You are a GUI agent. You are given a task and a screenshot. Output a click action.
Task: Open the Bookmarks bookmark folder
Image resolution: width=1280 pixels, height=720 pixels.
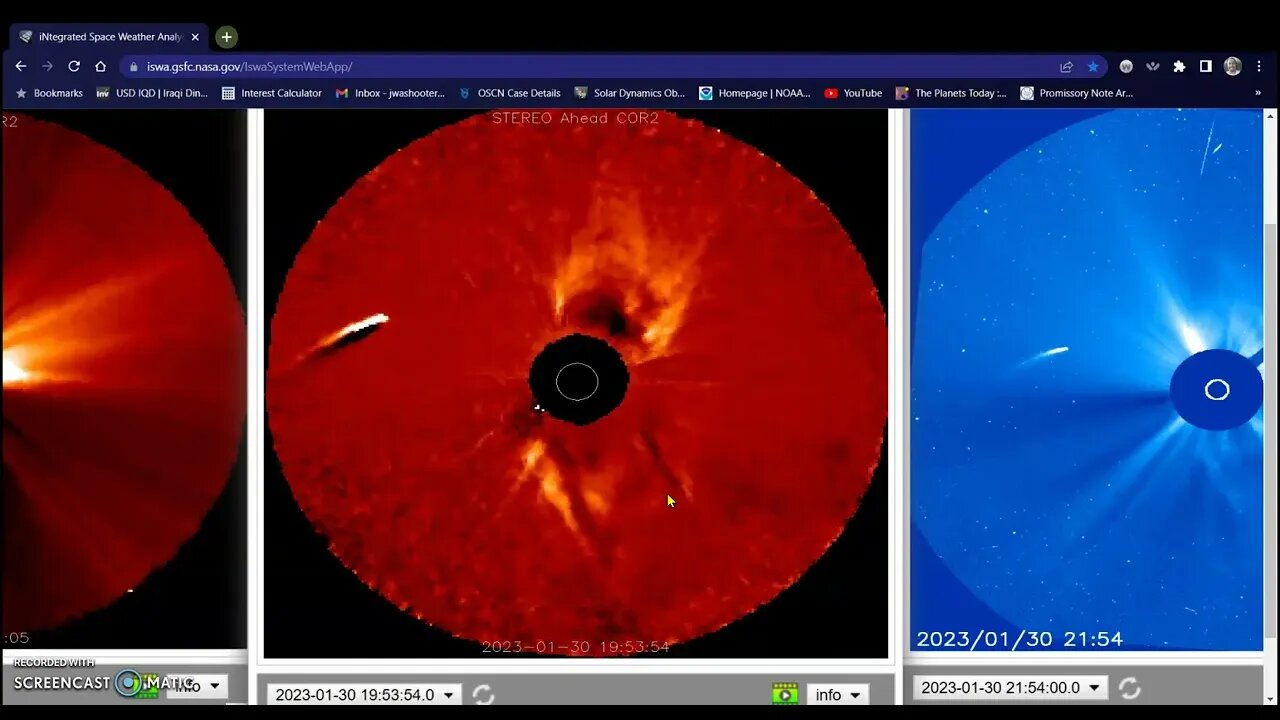49,93
